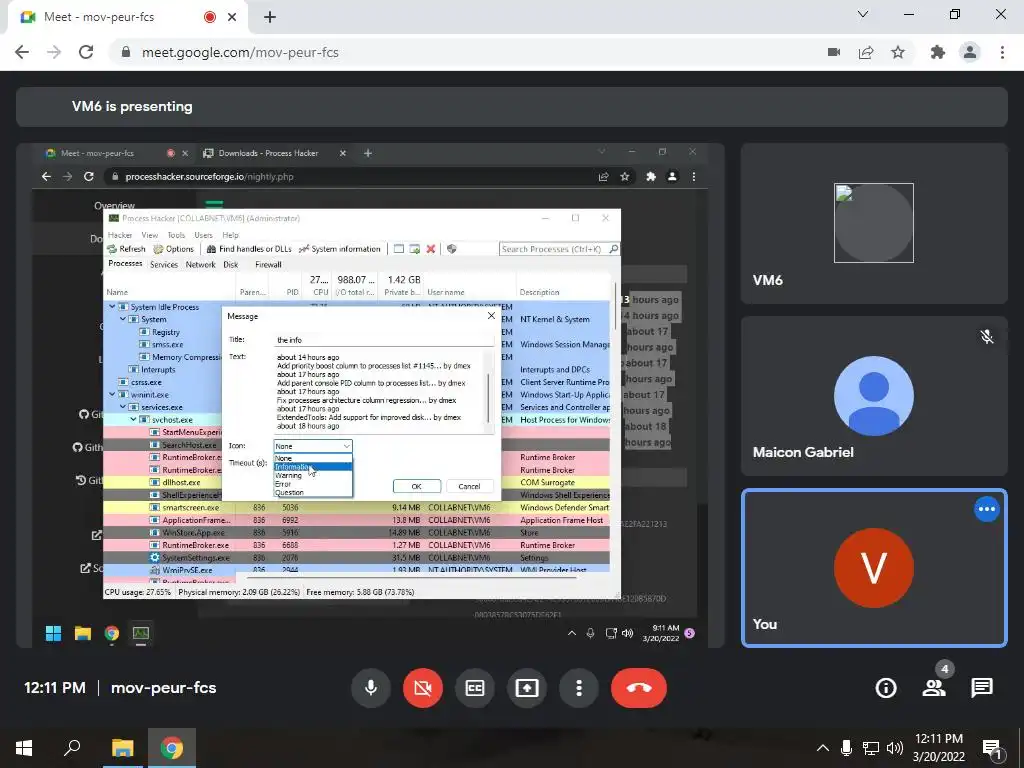Open View menu in Process Hacker
The height and width of the screenshot is (768, 1024).
pyautogui.click(x=150, y=235)
